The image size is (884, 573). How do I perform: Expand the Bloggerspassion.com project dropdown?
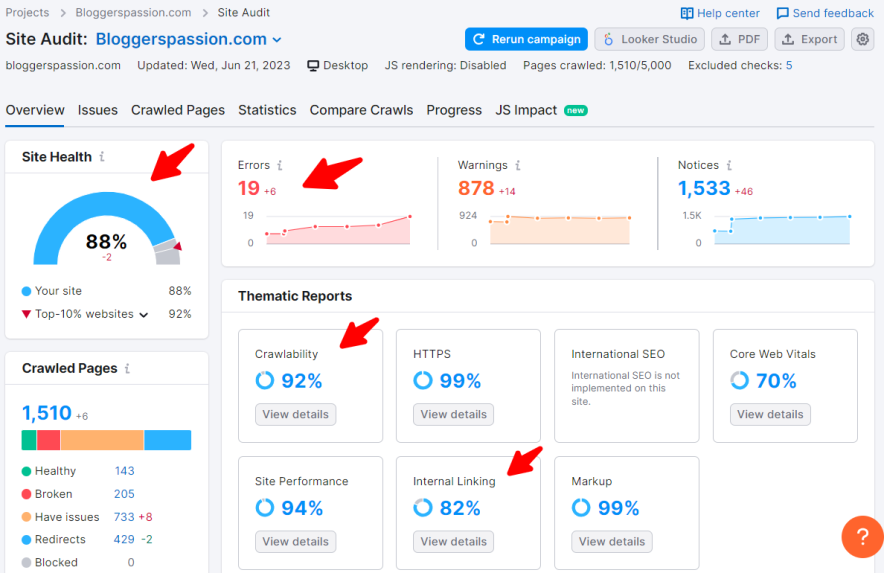277,40
